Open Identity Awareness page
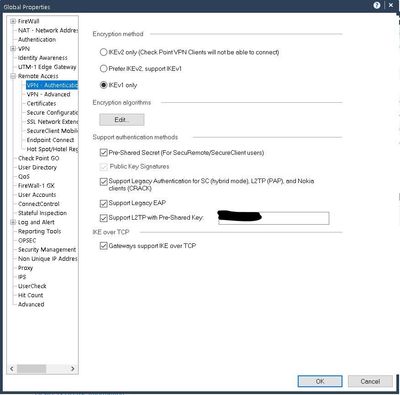This screenshot has width=400, height=395. pos(43,58)
